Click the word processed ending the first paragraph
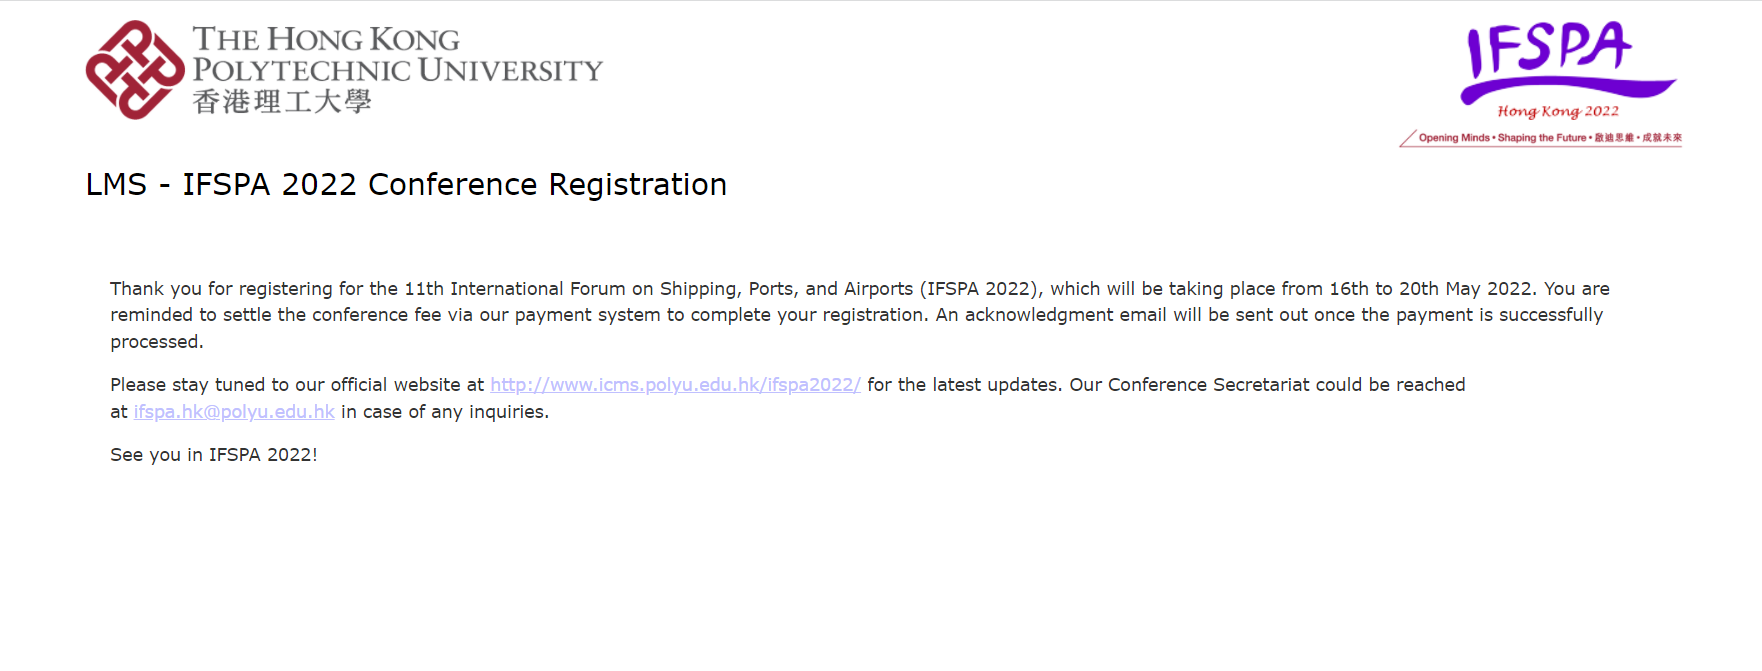The width and height of the screenshot is (1762, 671). (156, 342)
